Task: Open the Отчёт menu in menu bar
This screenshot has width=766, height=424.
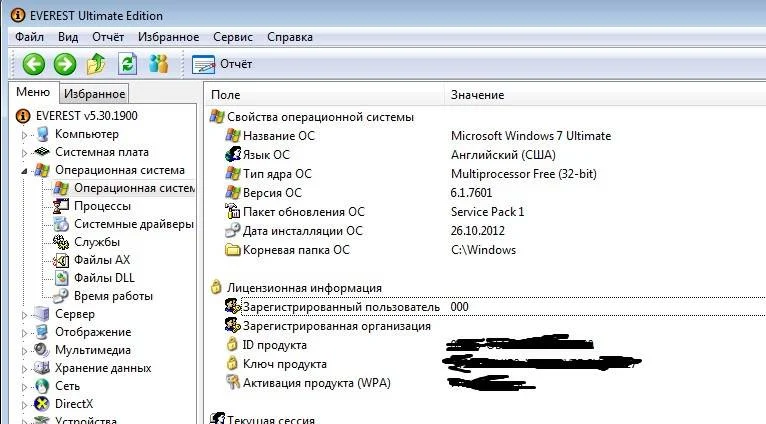Action: 108,37
